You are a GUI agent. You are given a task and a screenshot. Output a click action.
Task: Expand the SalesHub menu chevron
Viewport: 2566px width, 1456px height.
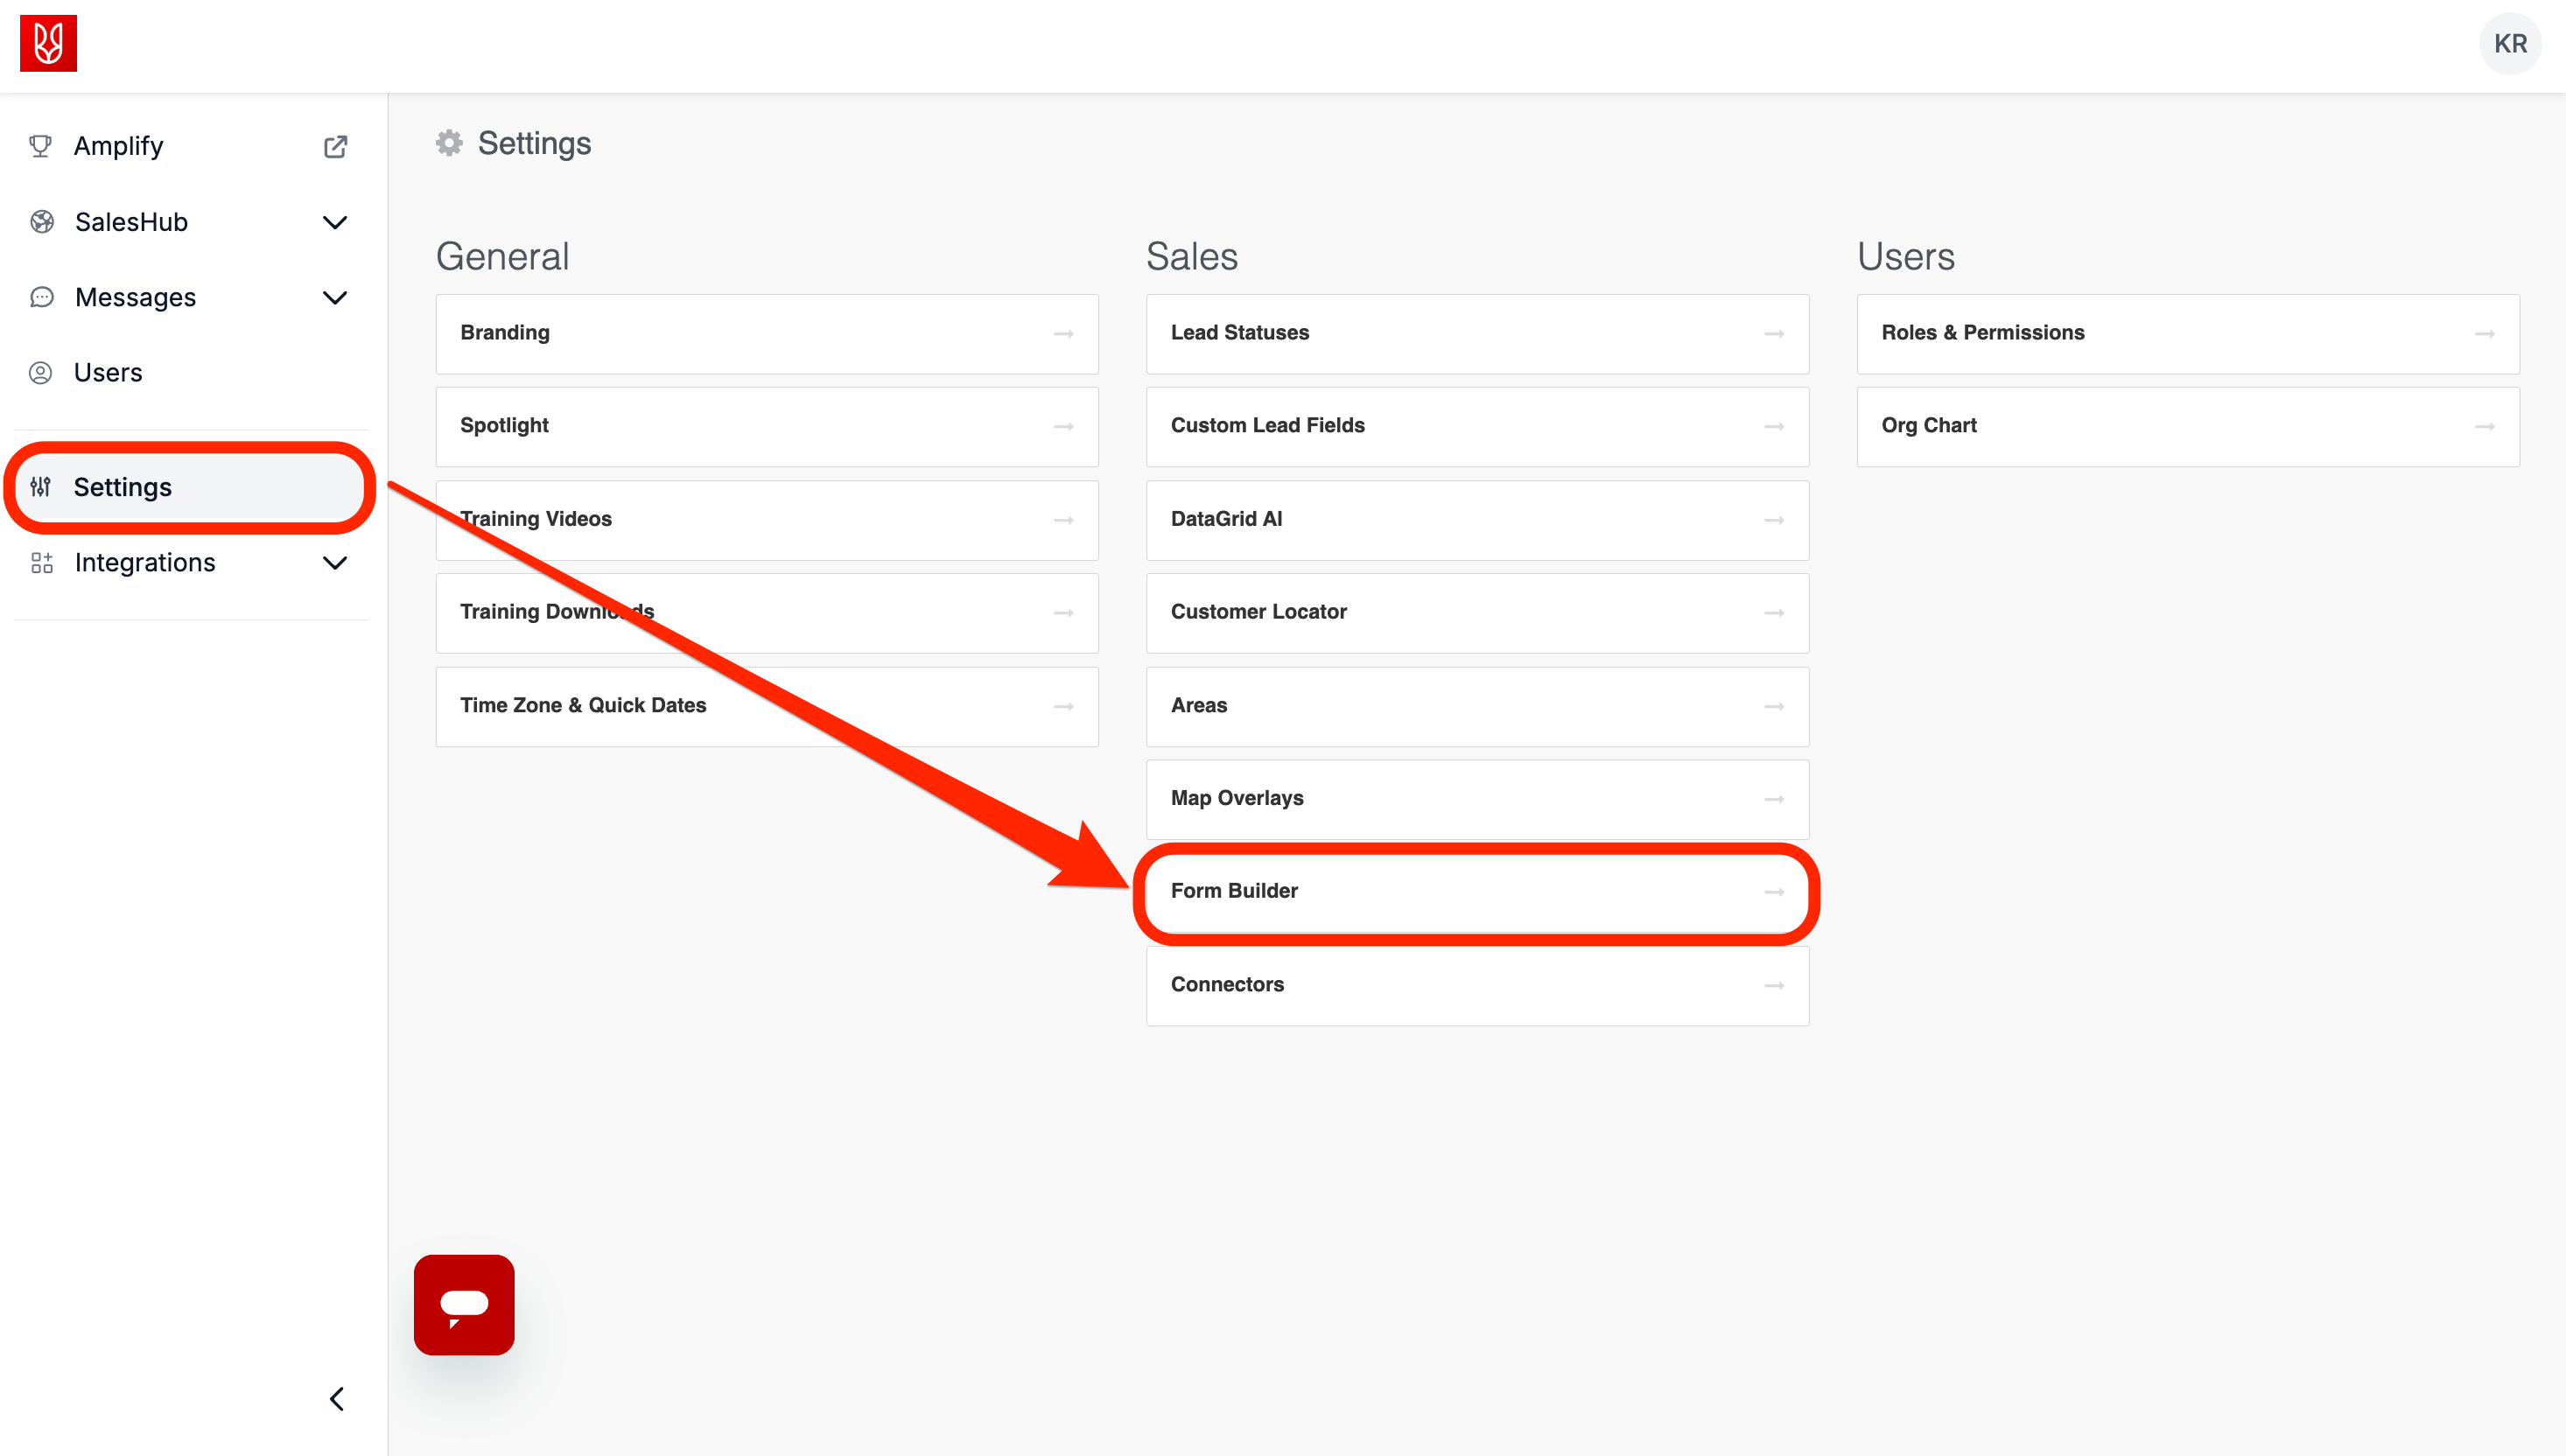[335, 222]
